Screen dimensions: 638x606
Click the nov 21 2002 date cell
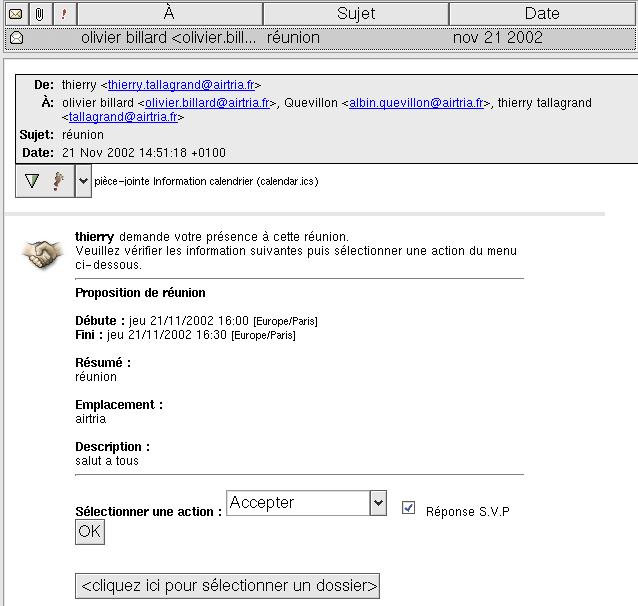point(498,38)
